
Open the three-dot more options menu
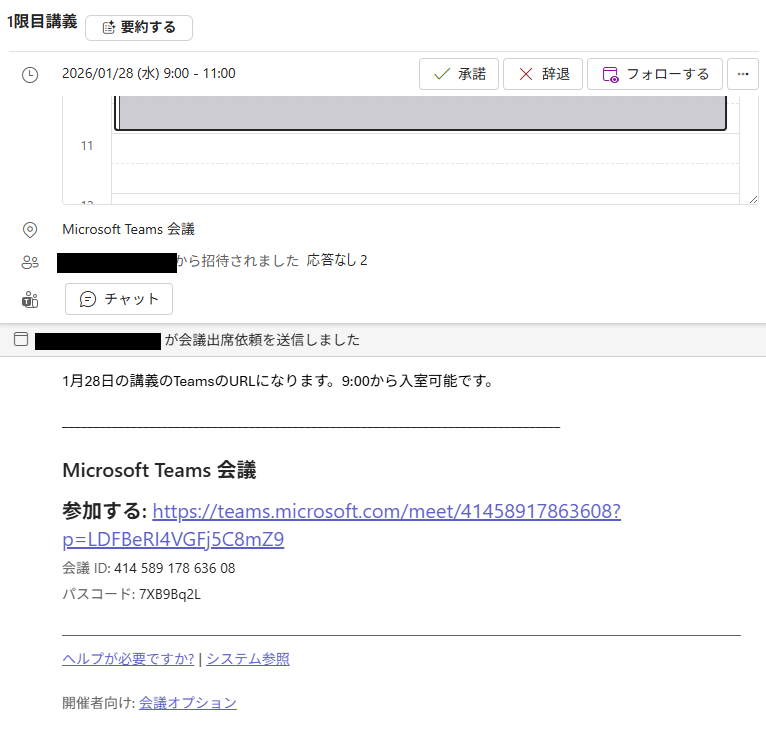[742, 74]
